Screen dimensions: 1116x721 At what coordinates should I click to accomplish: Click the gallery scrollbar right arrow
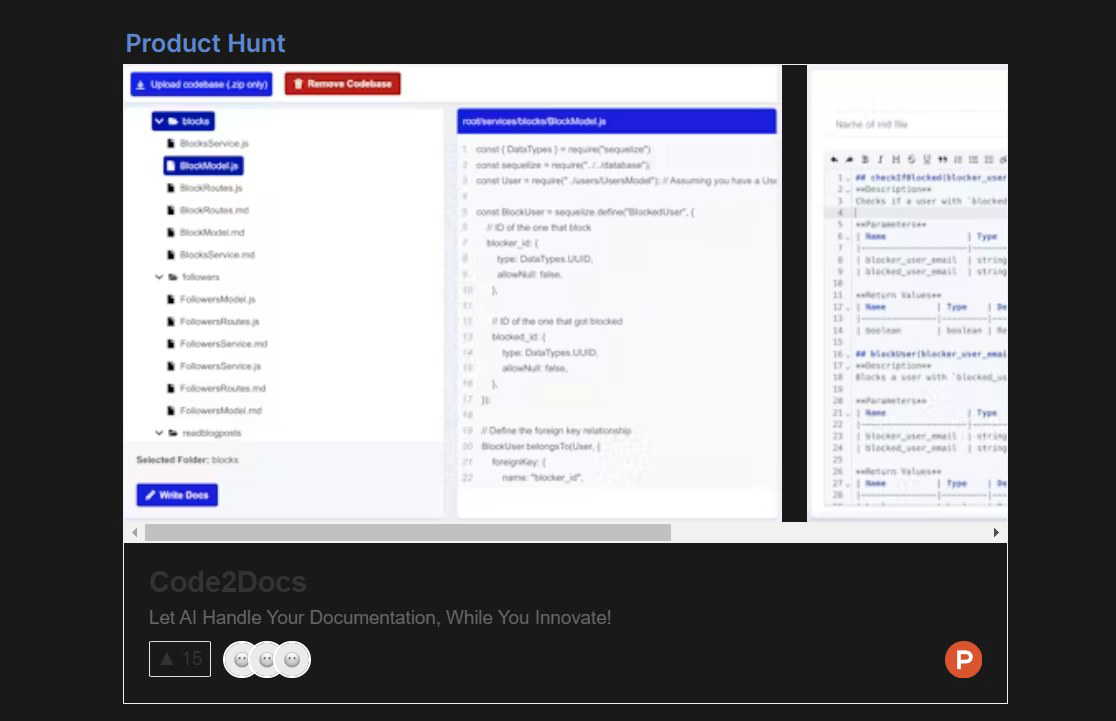point(996,532)
